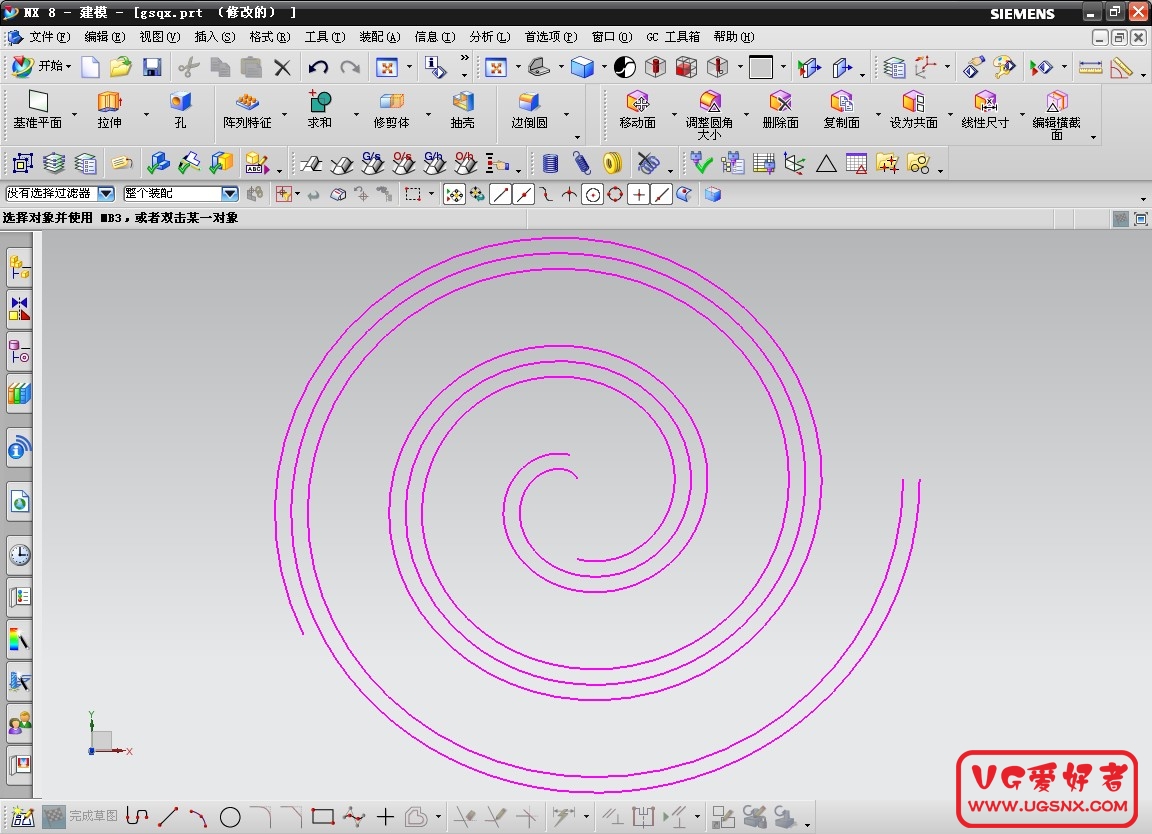1152x834 pixels.
Task: Click the Undo arrow icon
Action: [318, 67]
